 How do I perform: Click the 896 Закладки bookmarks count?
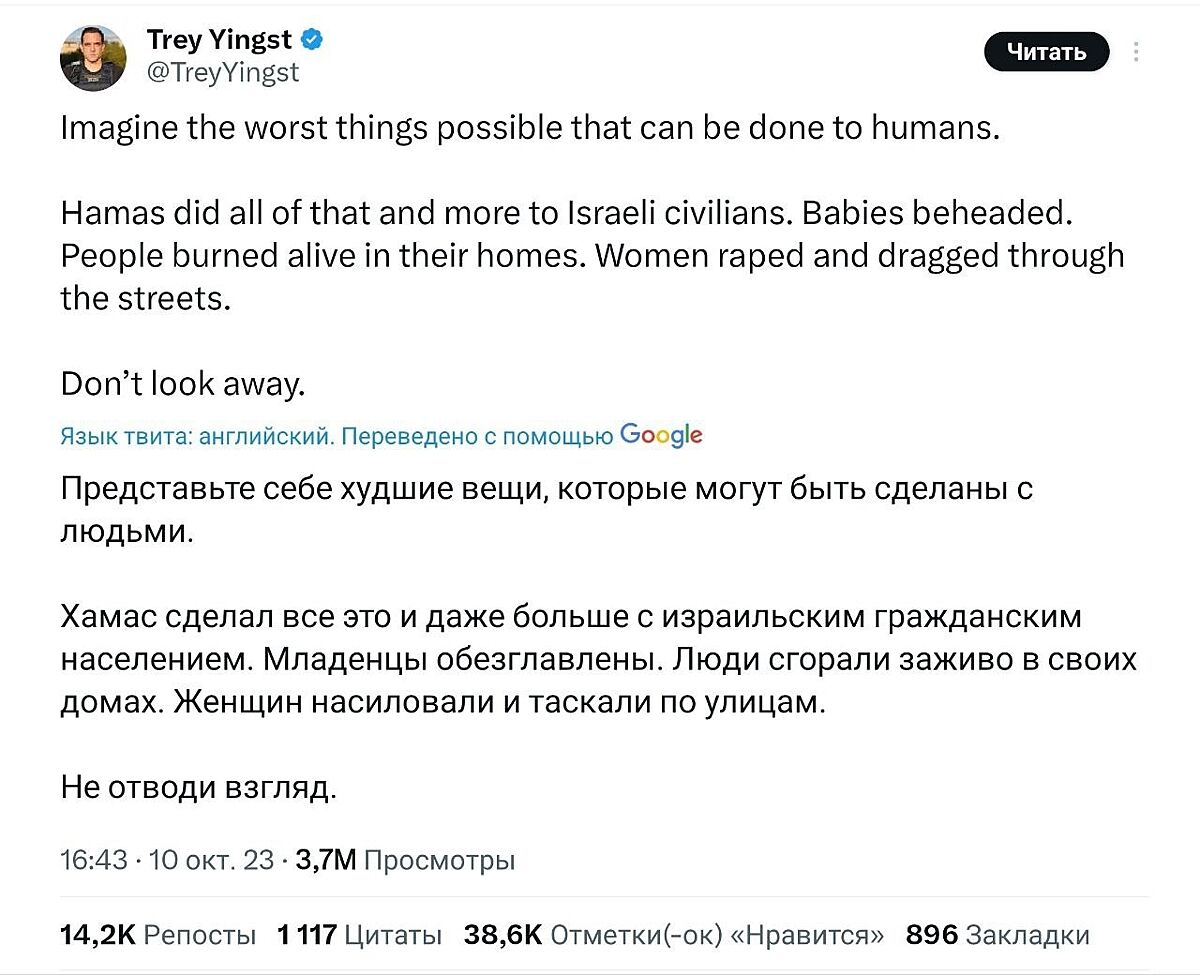996,935
